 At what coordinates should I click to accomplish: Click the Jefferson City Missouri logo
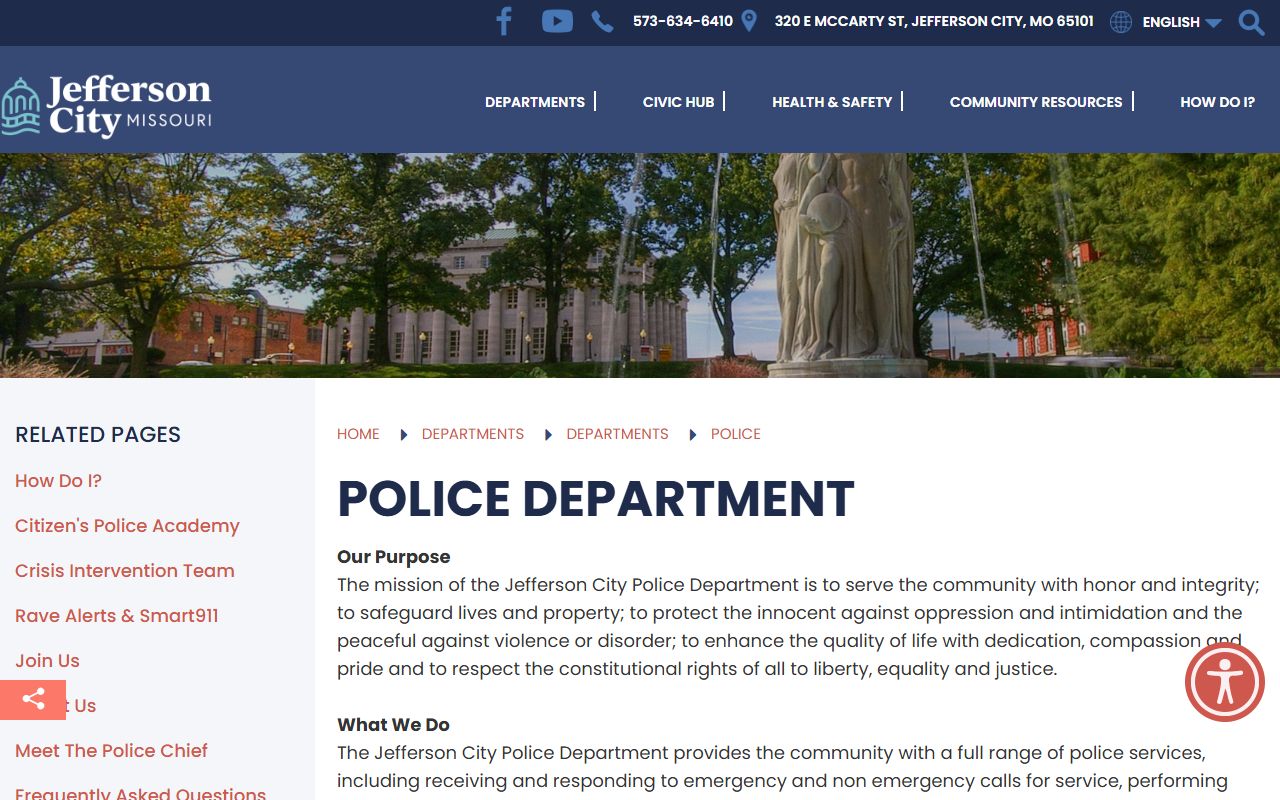[106, 105]
